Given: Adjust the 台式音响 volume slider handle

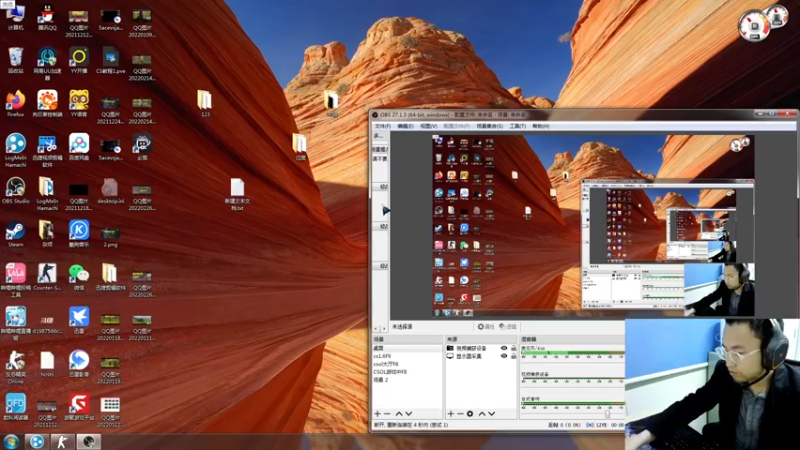Looking at the screenshot, I should [x=607, y=413].
